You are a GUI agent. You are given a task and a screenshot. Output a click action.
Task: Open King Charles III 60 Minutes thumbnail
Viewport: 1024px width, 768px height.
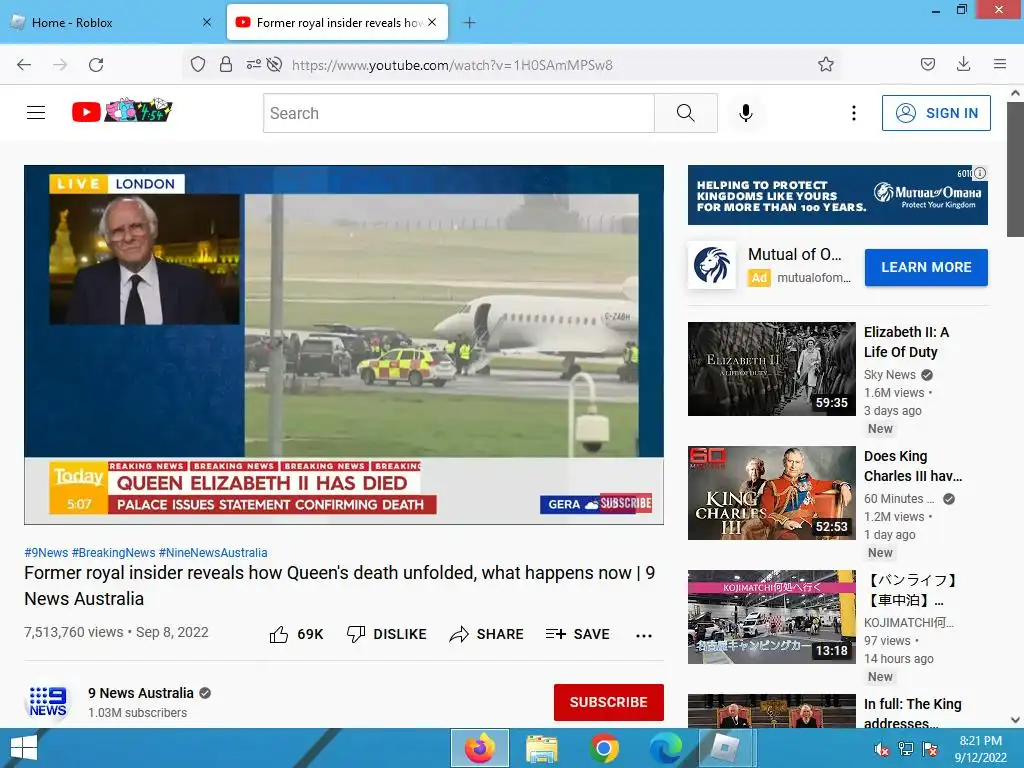point(772,493)
